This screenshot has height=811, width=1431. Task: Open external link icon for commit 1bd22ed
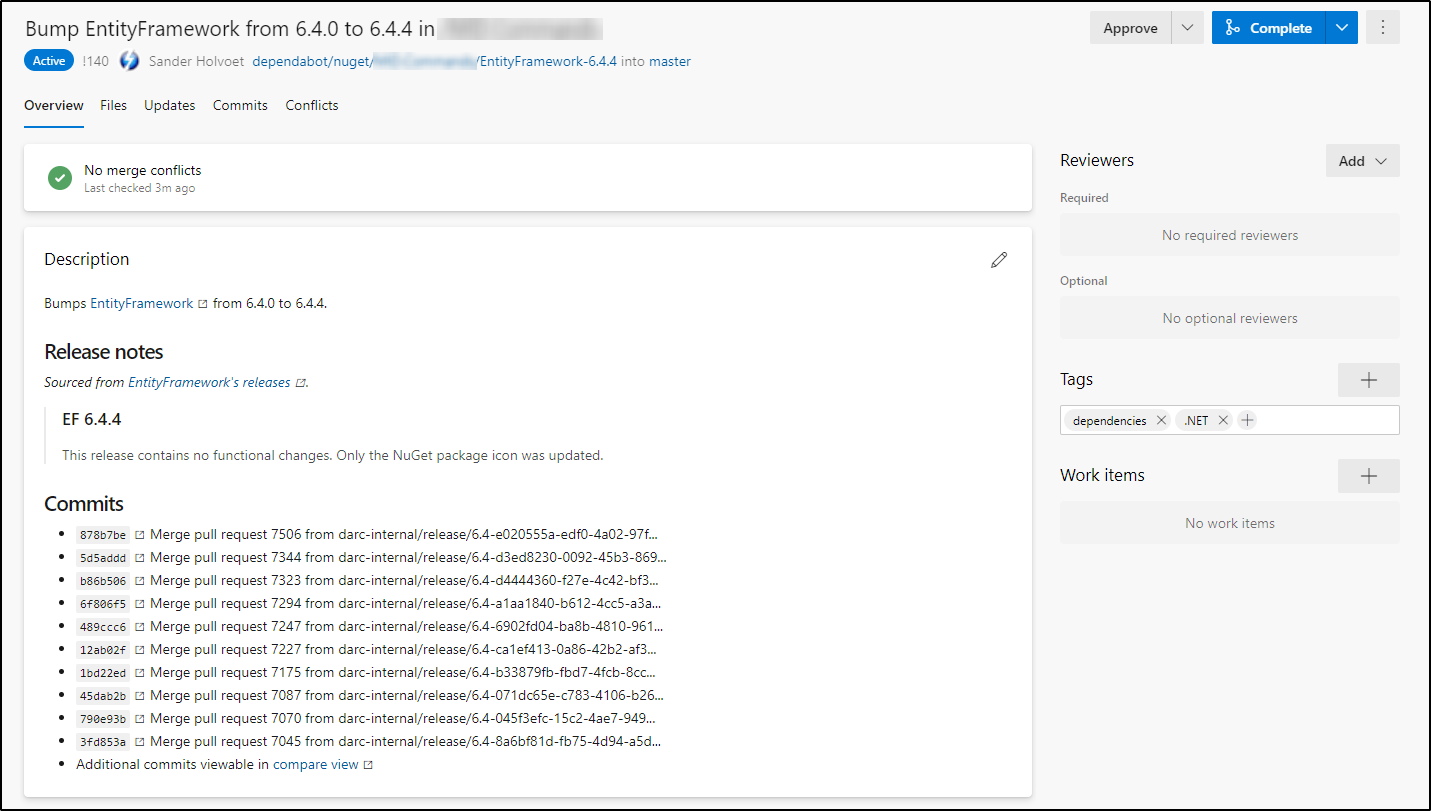coord(140,673)
